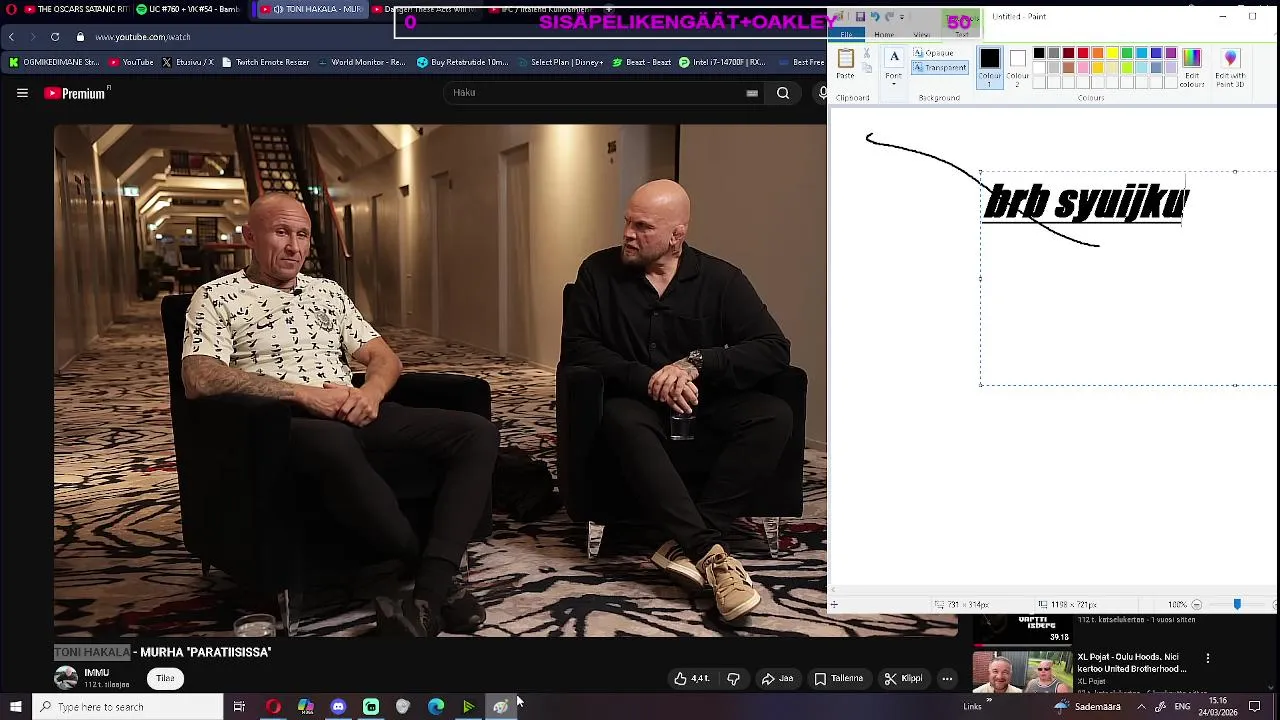Reload the browser page
This screenshot has height=720, width=1280.
[55, 37]
